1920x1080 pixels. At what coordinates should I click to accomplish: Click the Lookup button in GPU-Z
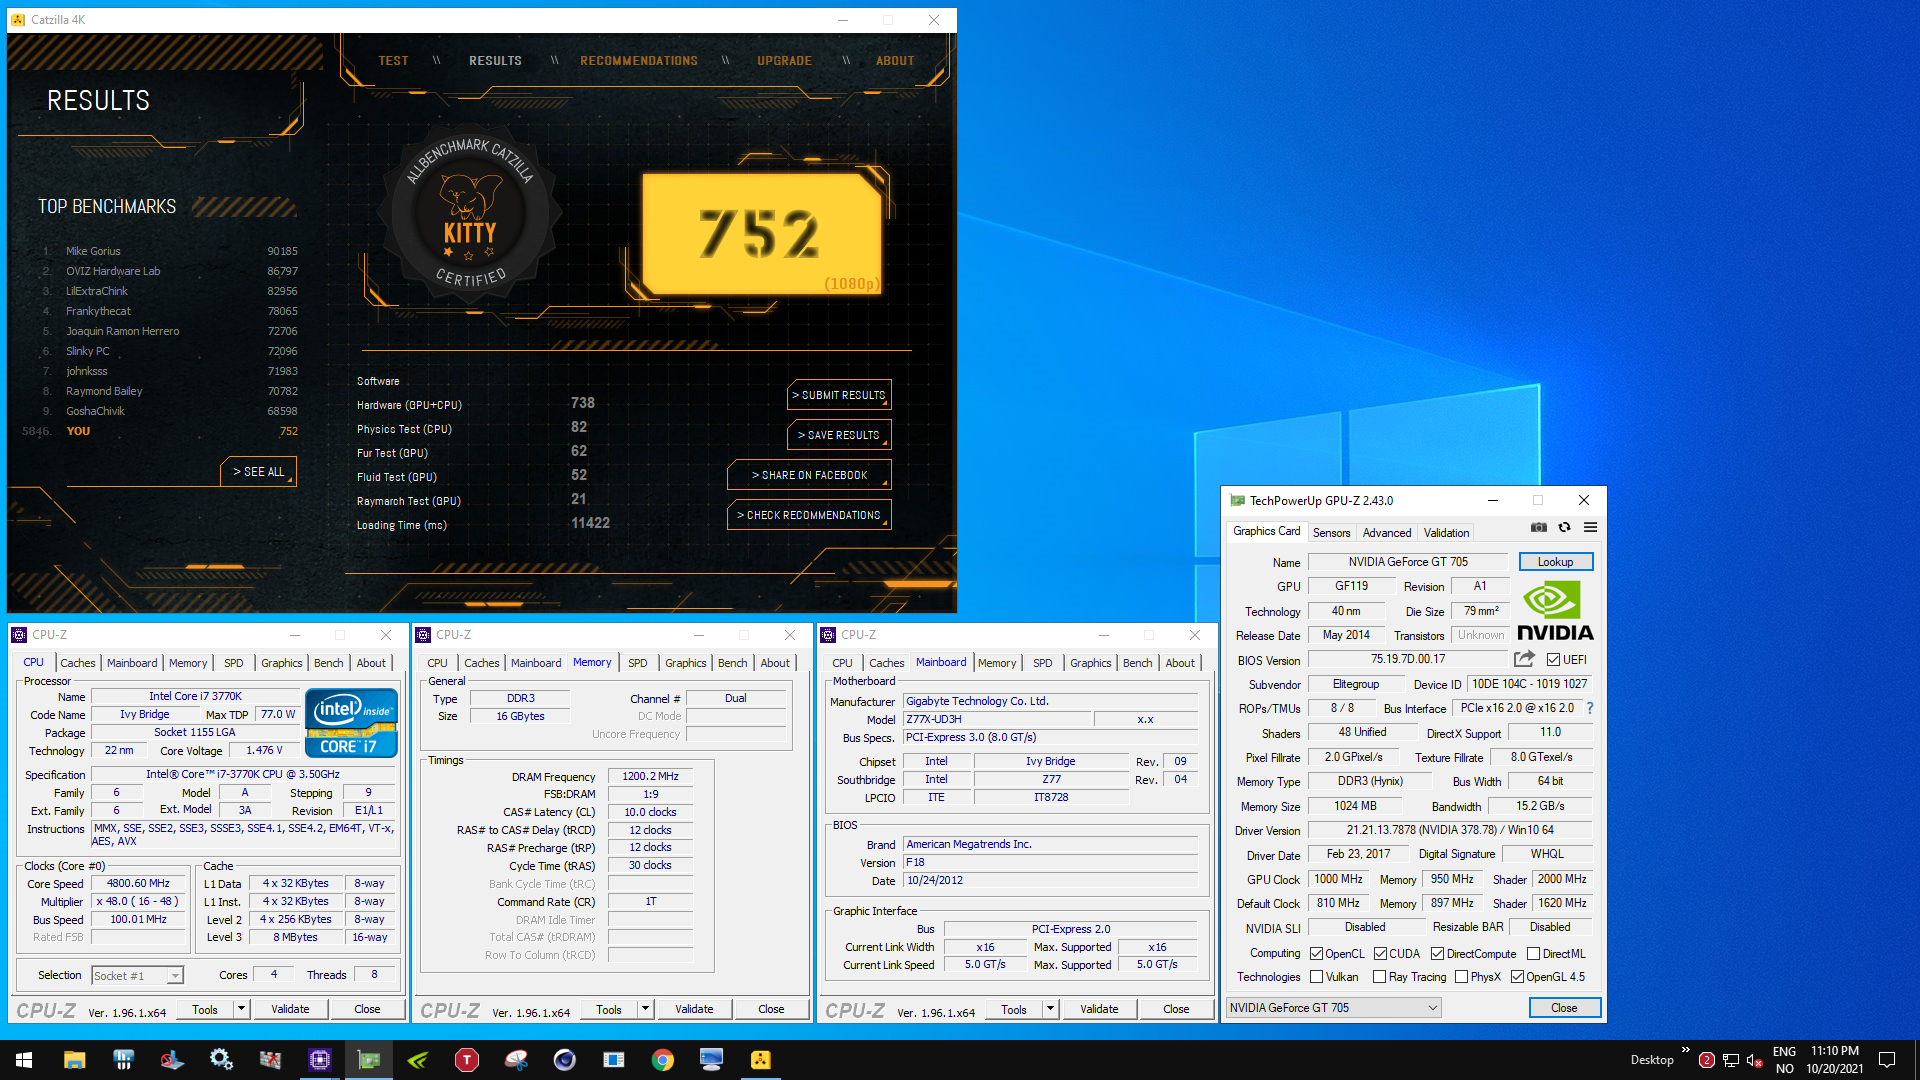1555,562
